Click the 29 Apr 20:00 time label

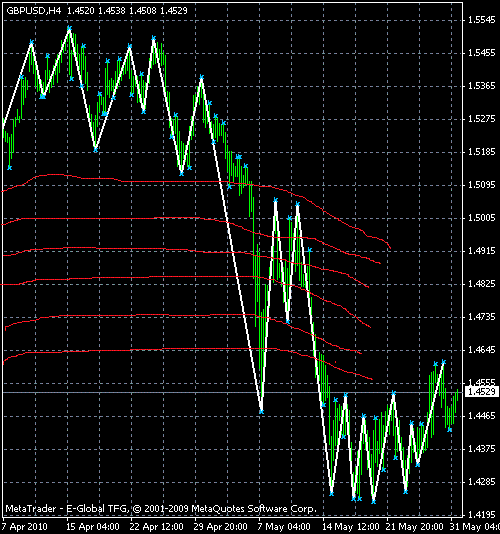coord(221,527)
